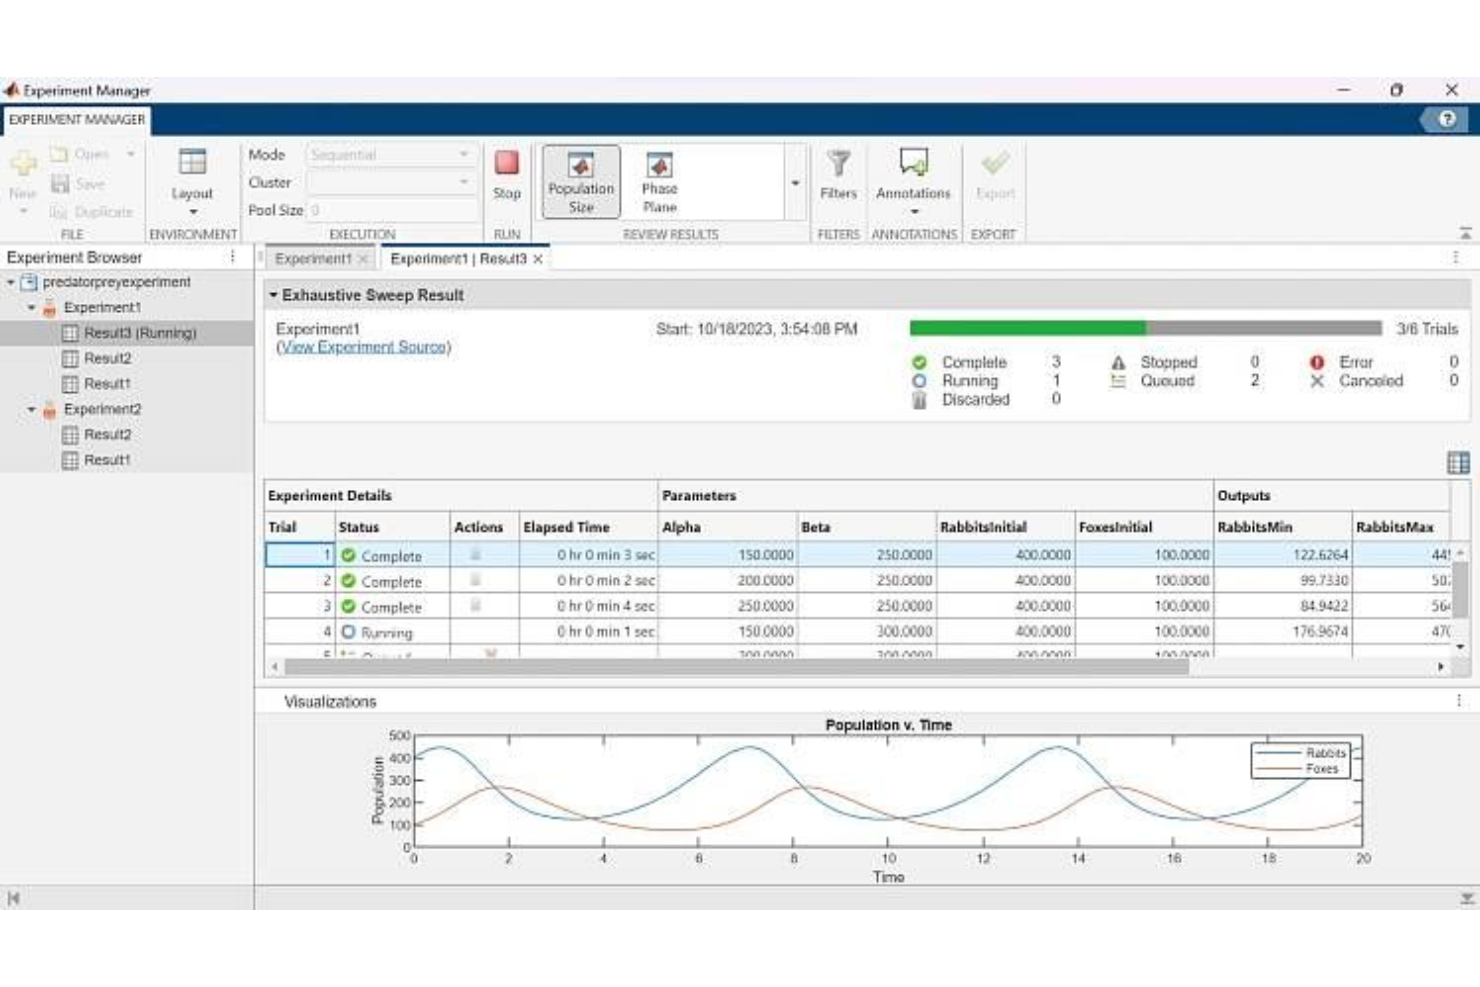Image resolution: width=1480 pixels, height=987 pixels.
Task: Click the Layout icon in the Environment section
Action: point(192,165)
